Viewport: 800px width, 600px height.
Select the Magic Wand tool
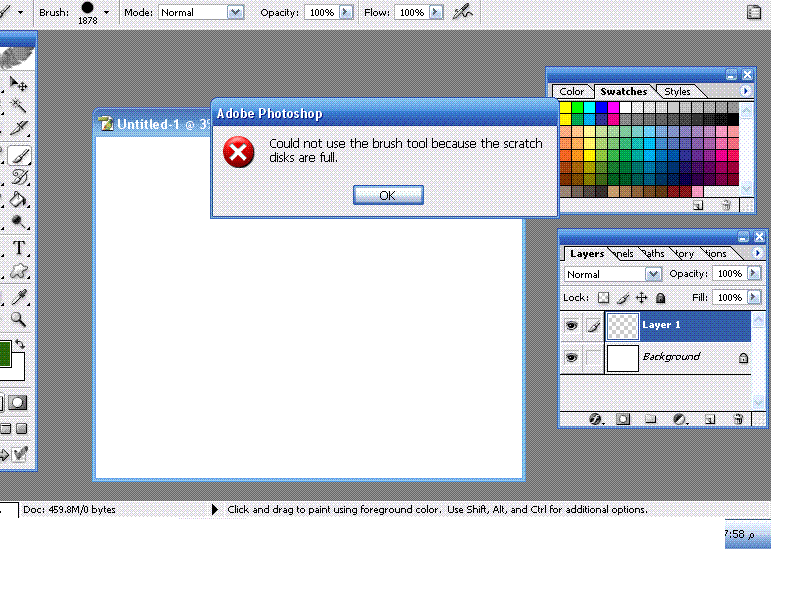[x=18, y=106]
